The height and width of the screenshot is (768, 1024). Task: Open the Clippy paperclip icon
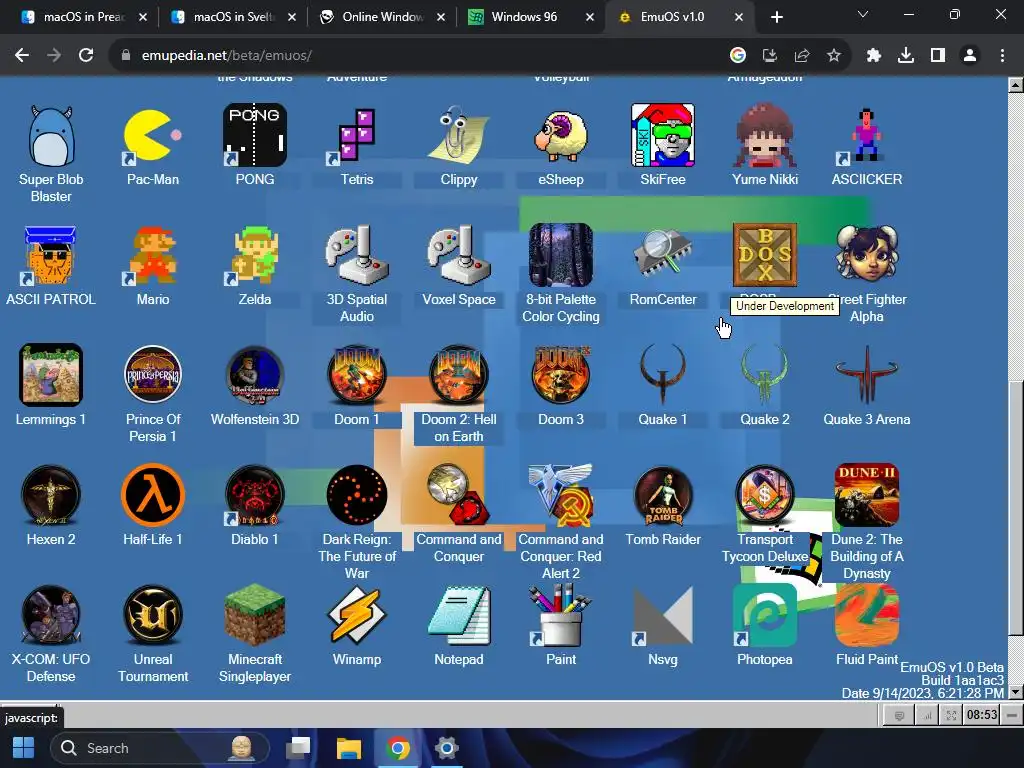point(458,135)
